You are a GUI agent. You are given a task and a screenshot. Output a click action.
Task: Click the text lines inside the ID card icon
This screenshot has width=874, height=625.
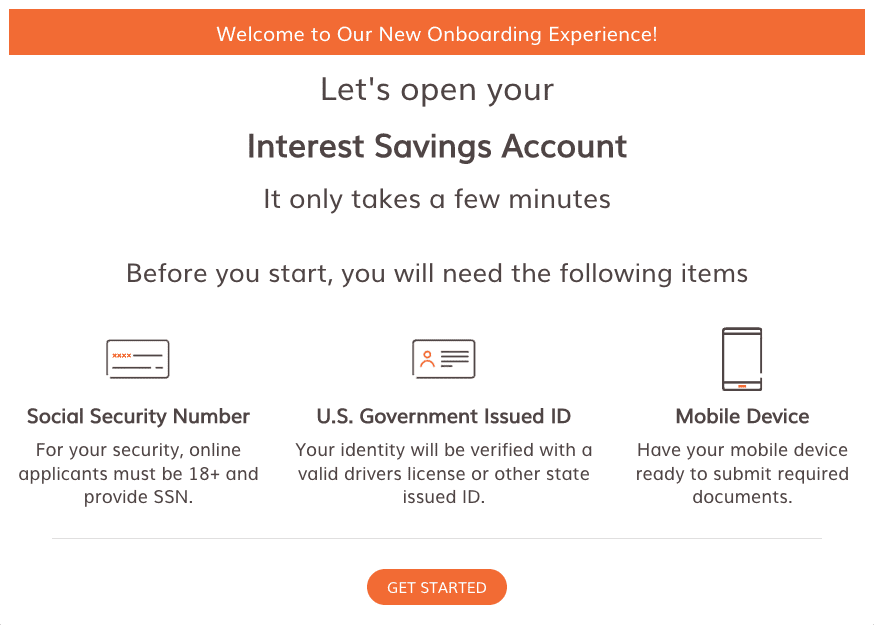[455, 358]
